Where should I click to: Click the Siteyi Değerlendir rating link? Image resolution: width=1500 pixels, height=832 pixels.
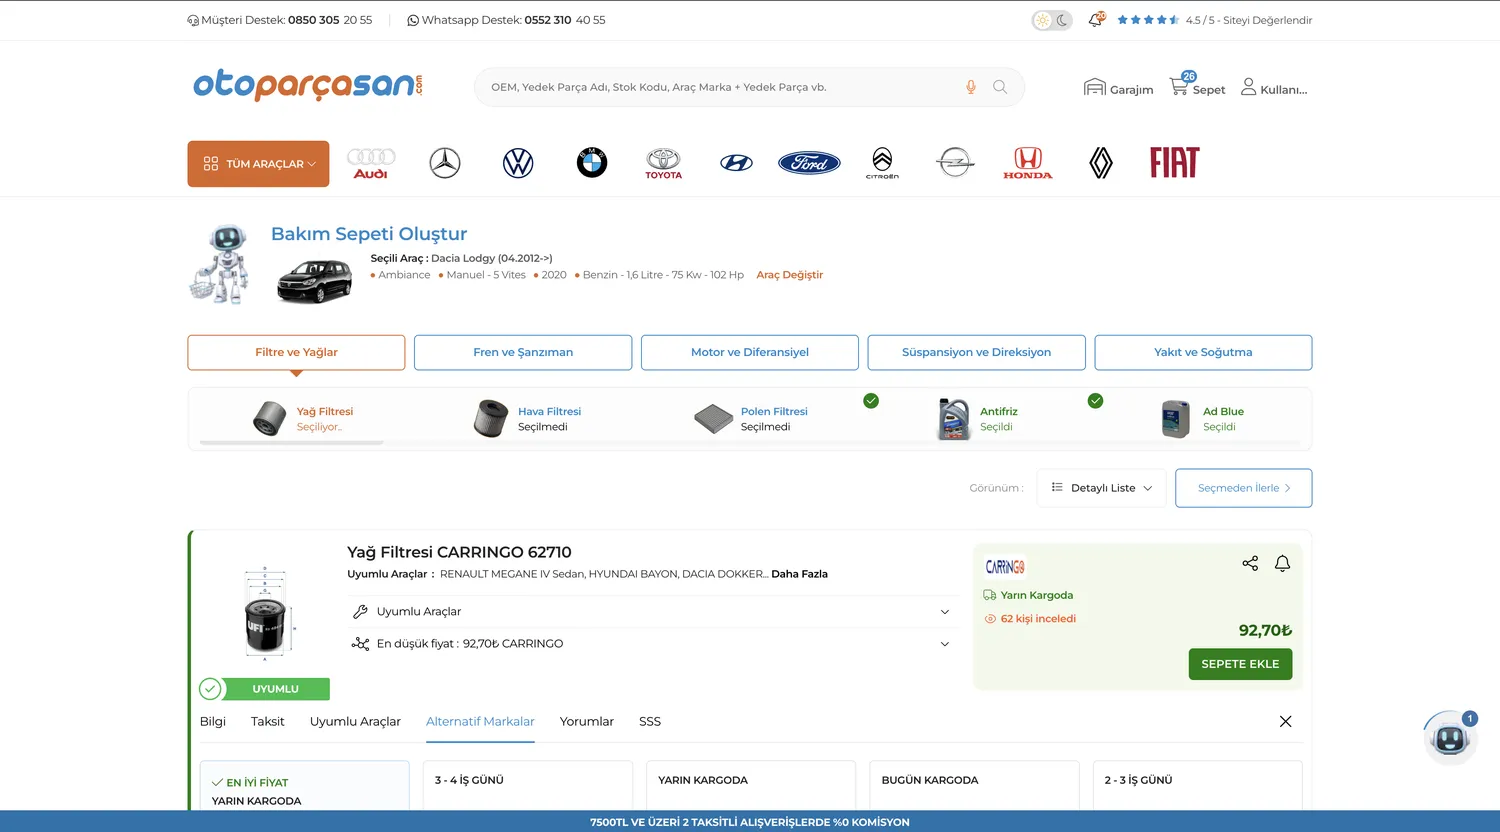[x=1267, y=20]
